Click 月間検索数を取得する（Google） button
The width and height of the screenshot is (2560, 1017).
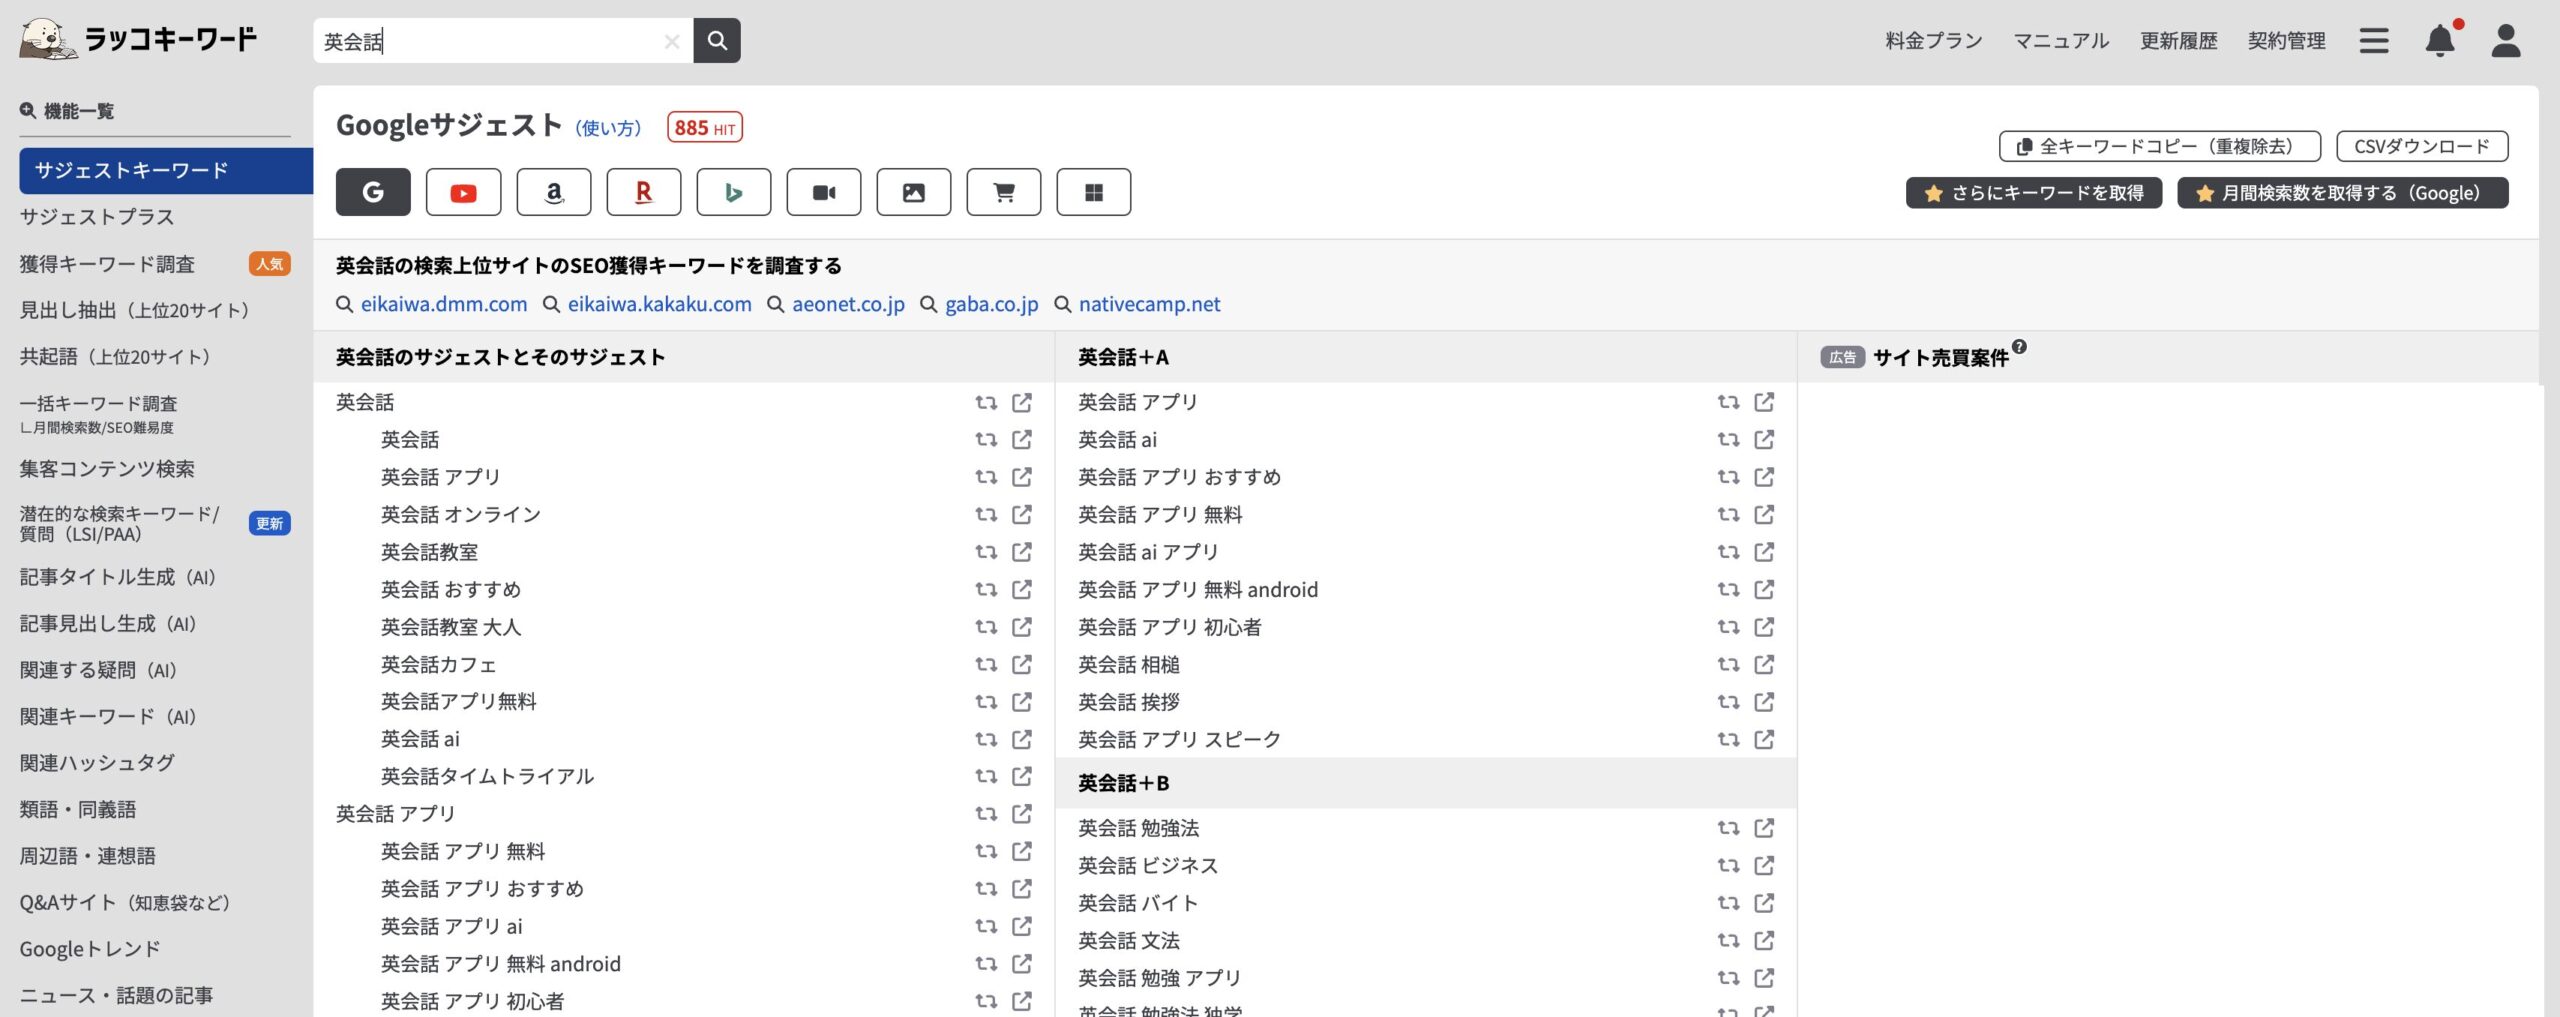(2343, 193)
